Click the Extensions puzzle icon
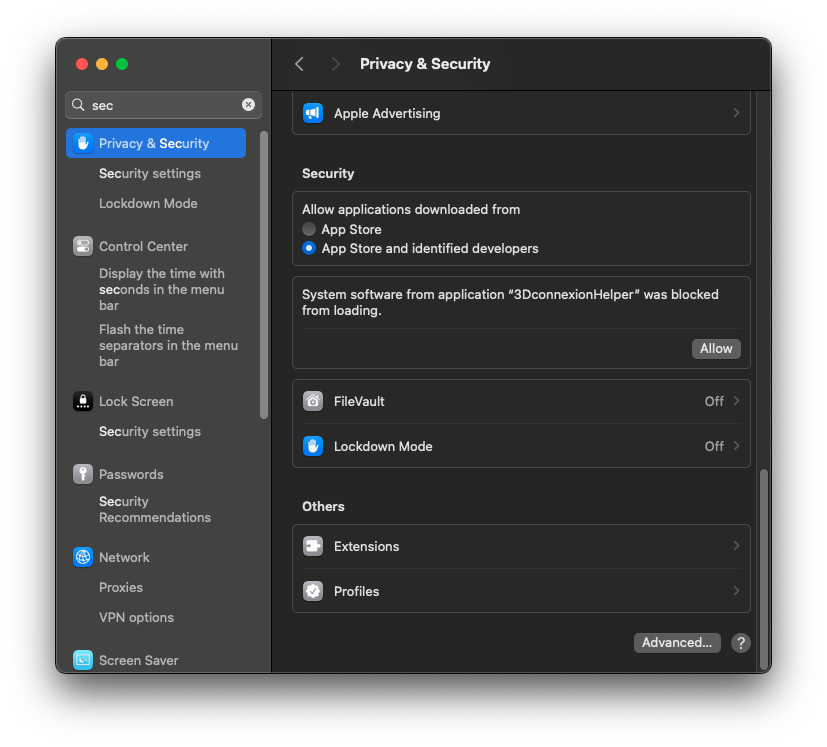 (x=313, y=546)
